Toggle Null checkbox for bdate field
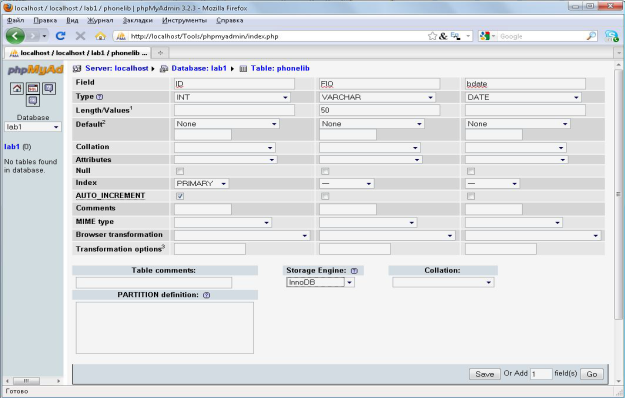This screenshot has width=625, height=398. click(x=471, y=171)
